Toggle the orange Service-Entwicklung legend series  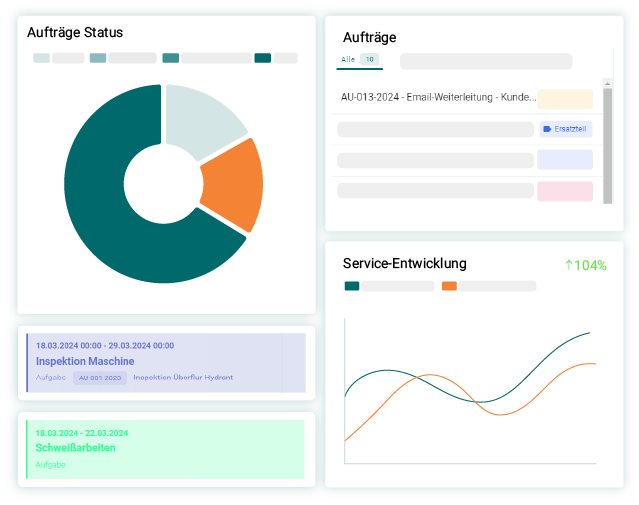449,286
